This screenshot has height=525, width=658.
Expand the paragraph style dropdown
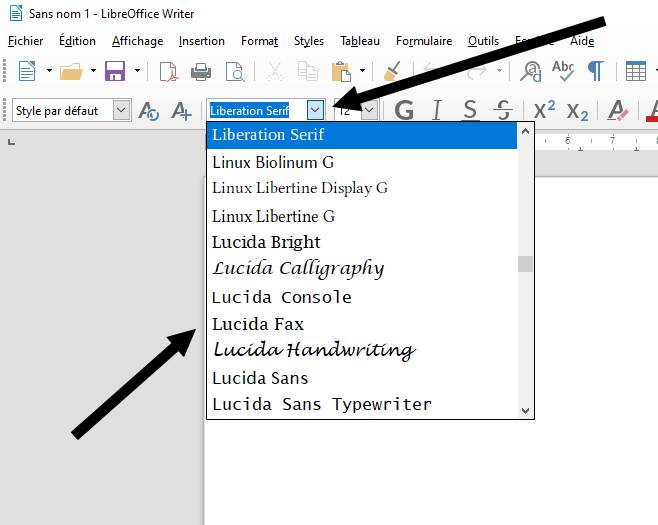(122, 110)
